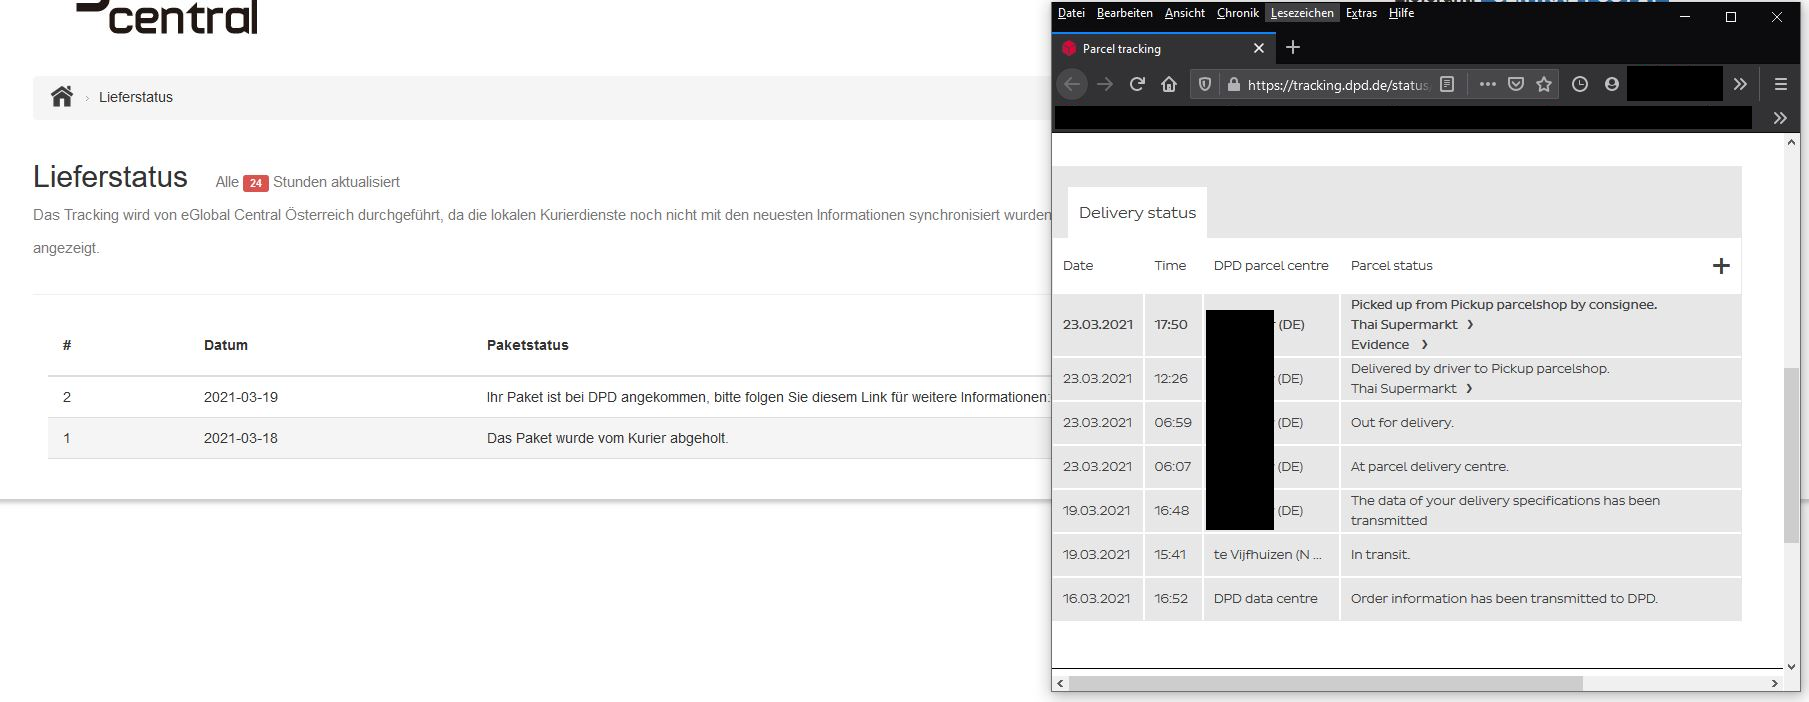
Task: Expand delivery details with plus icon
Action: point(1721,266)
